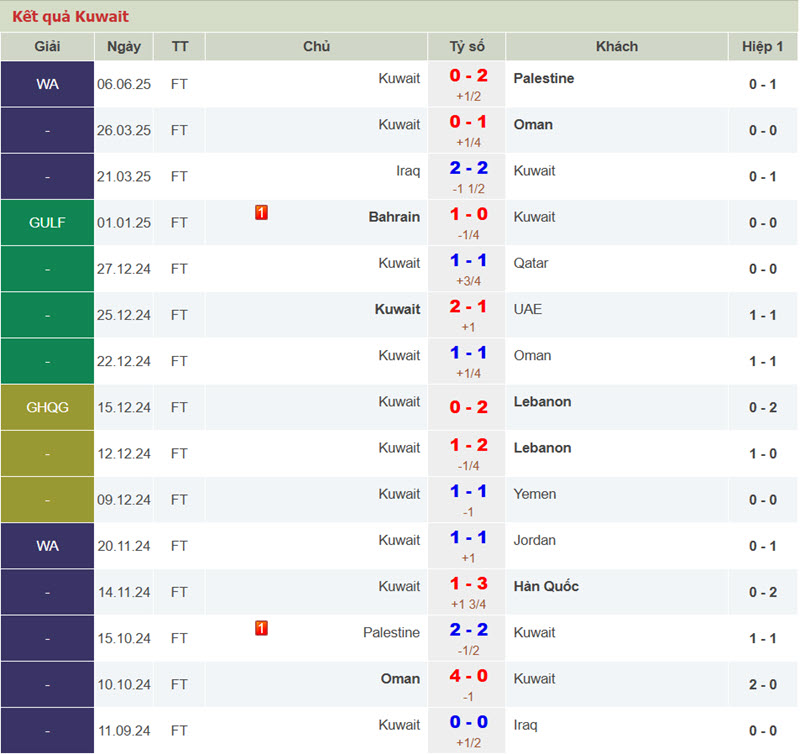The image size is (800, 754).
Task: Click away team UAE
Action: tap(528, 309)
